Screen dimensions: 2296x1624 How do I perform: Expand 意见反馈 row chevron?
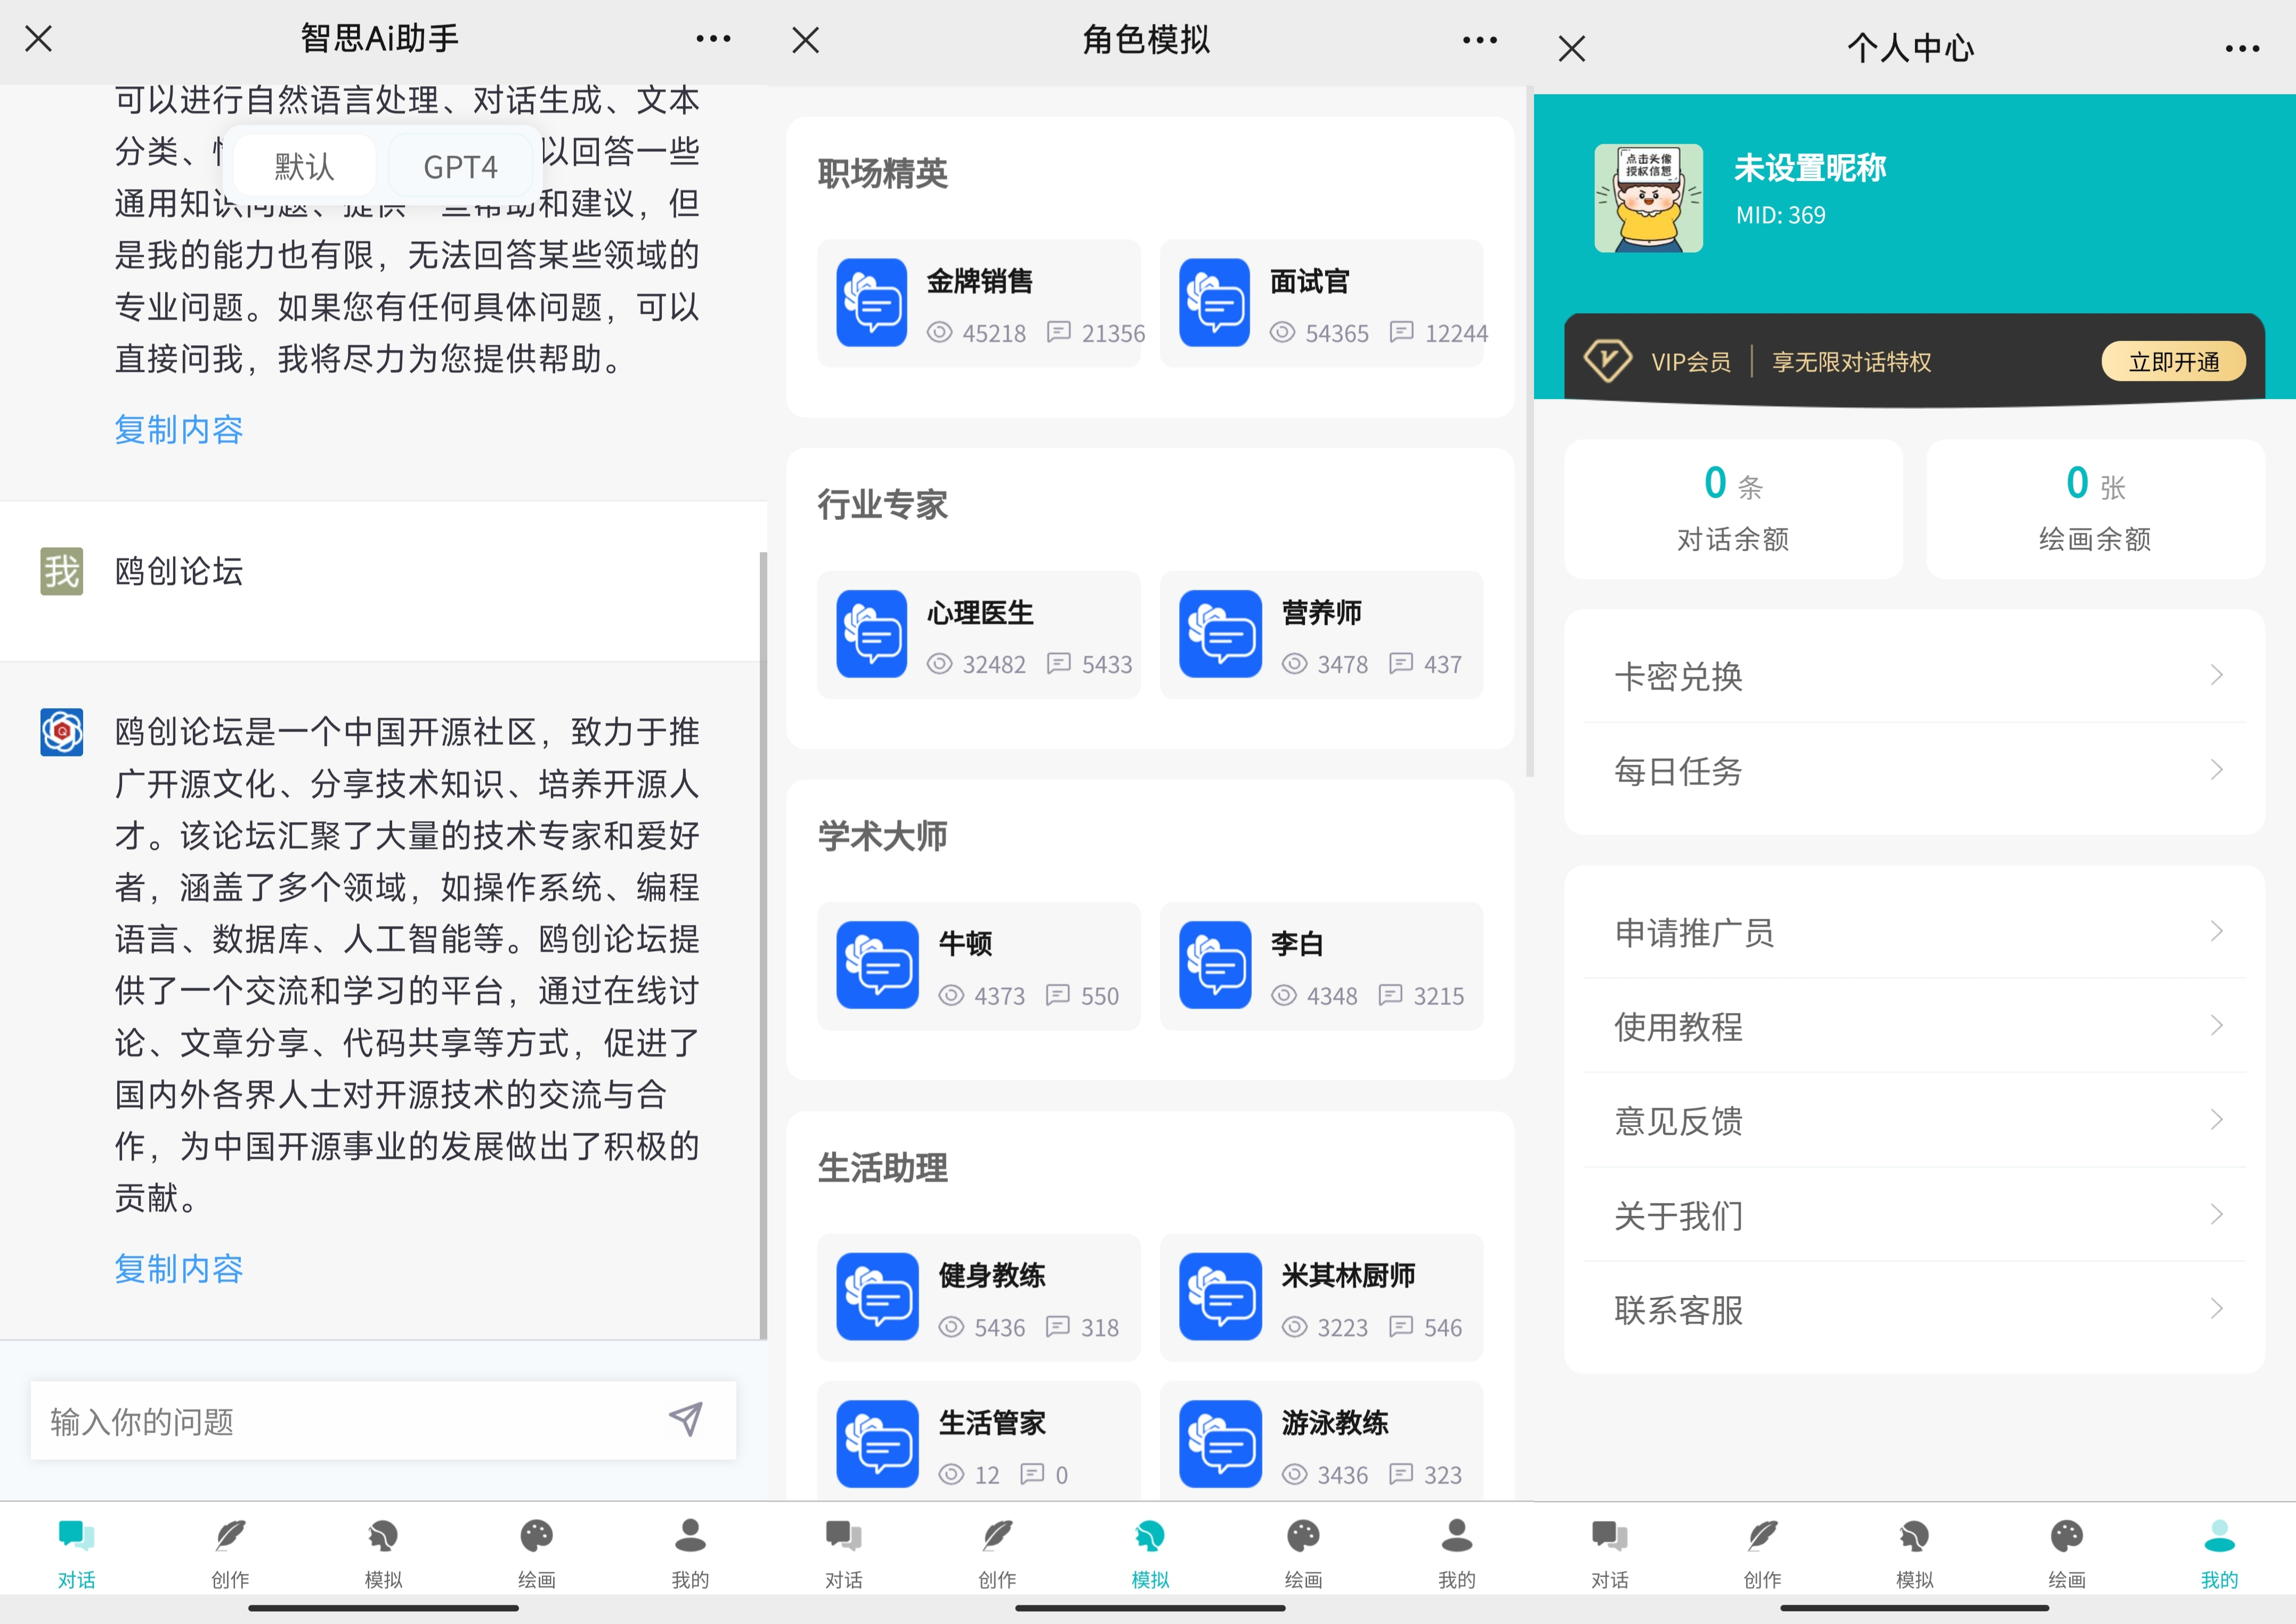pyautogui.click(x=2216, y=1119)
